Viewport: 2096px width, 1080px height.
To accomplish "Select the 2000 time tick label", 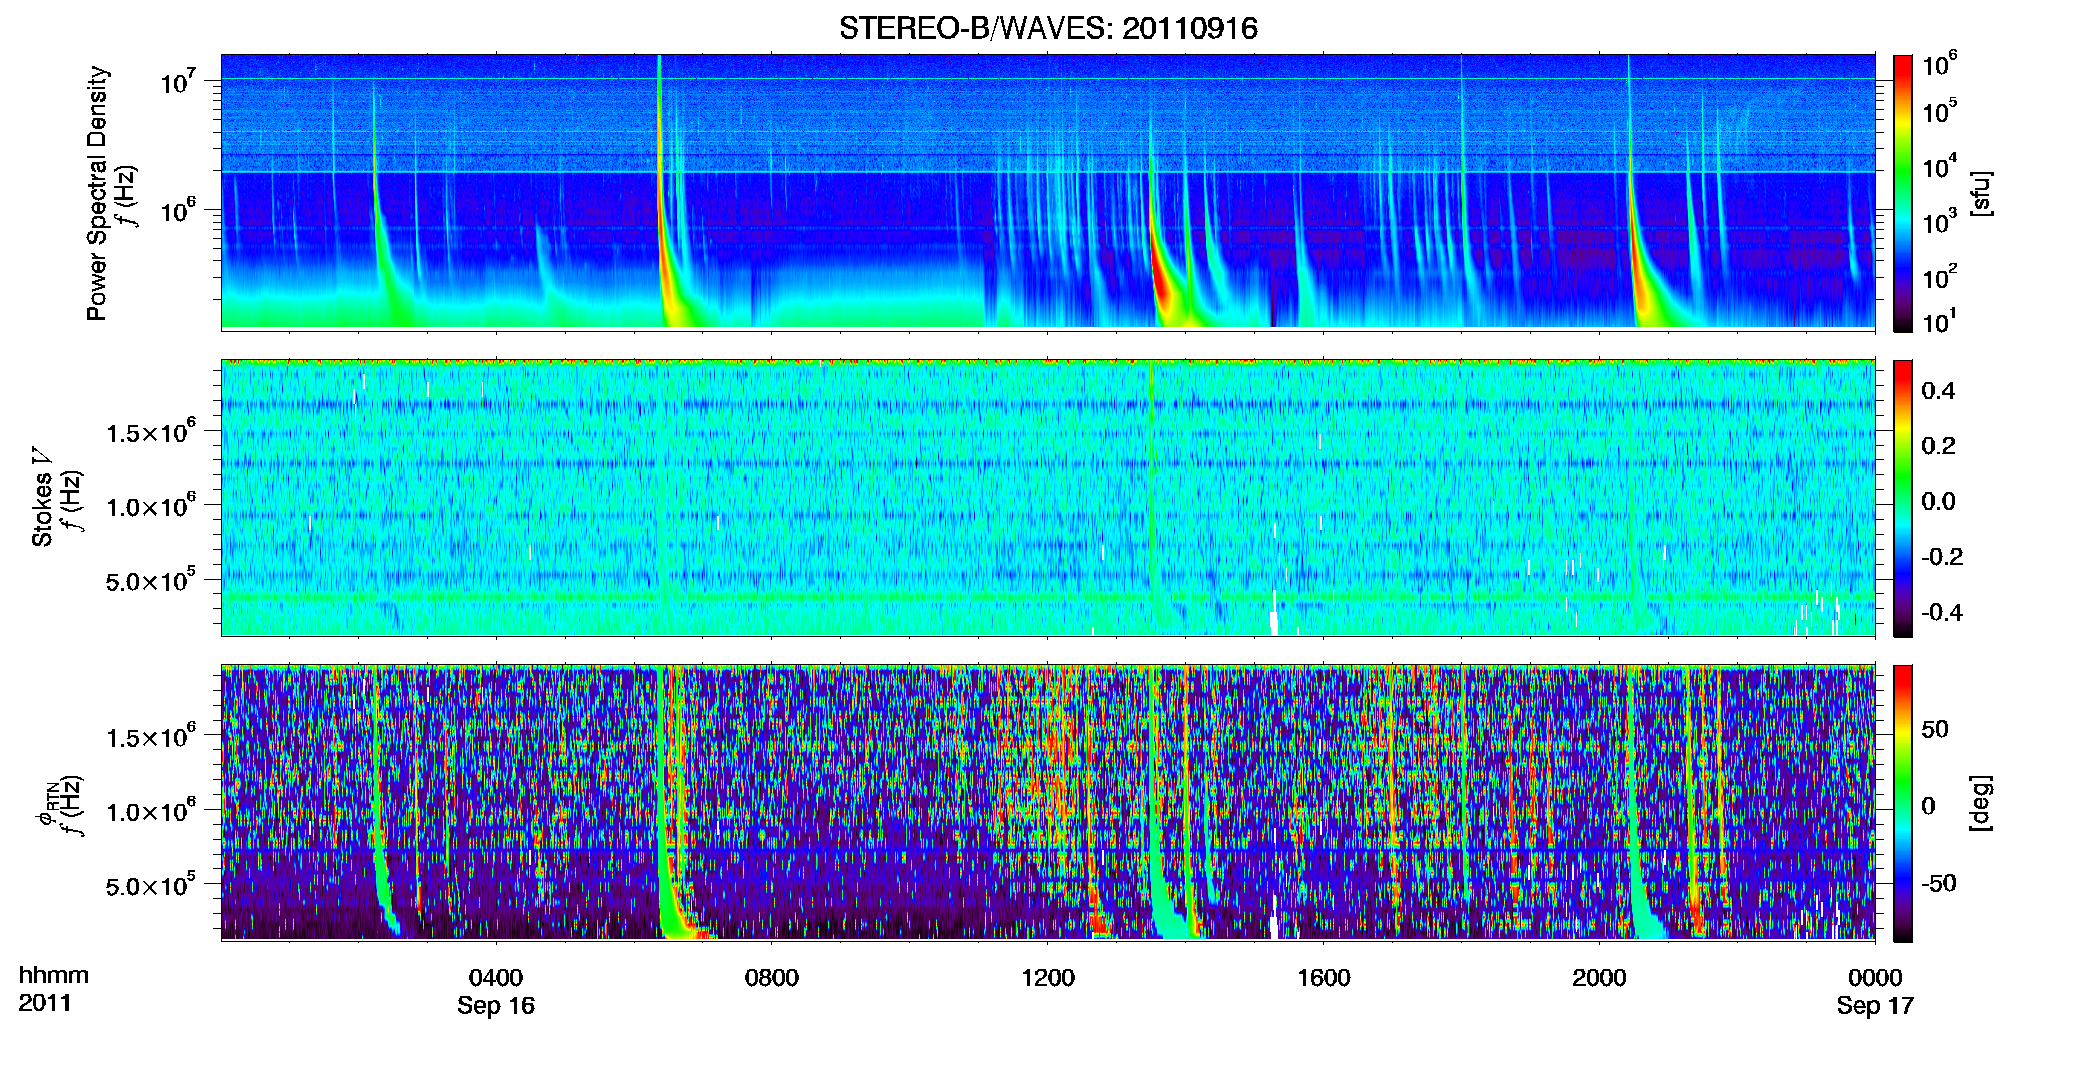I will click(1598, 978).
